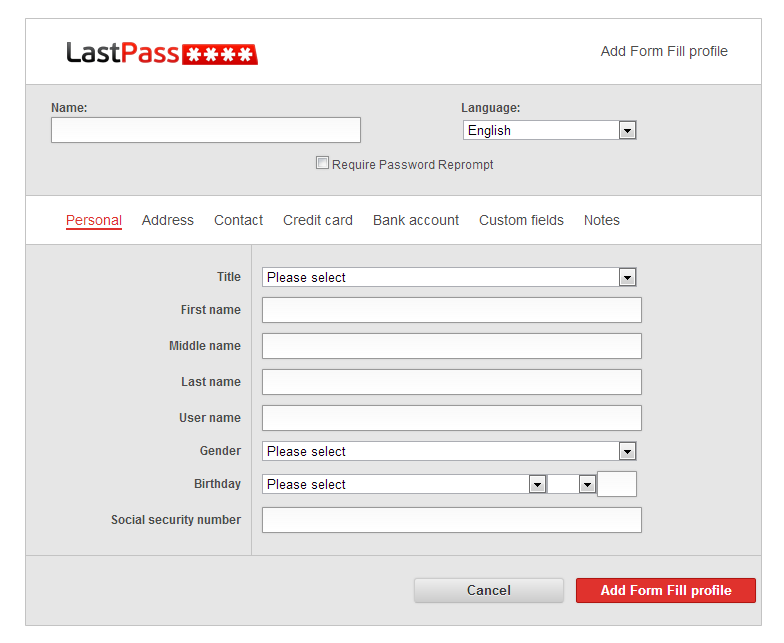The height and width of the screenshot is (643, 784).
Task: Enable Require Password Reprompt checkbox
Action: pyautogui.click(x=322, y=163)
